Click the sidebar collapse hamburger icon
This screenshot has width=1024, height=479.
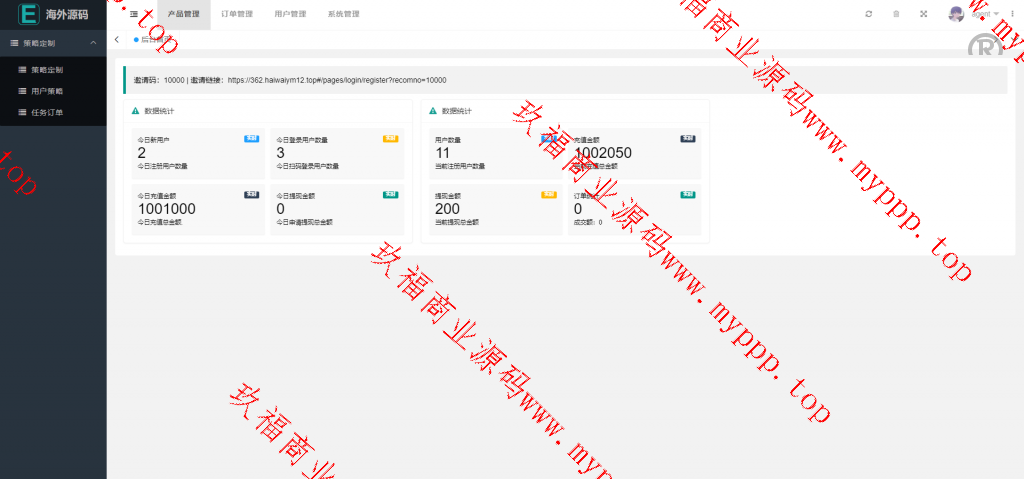tap(135, 14)
